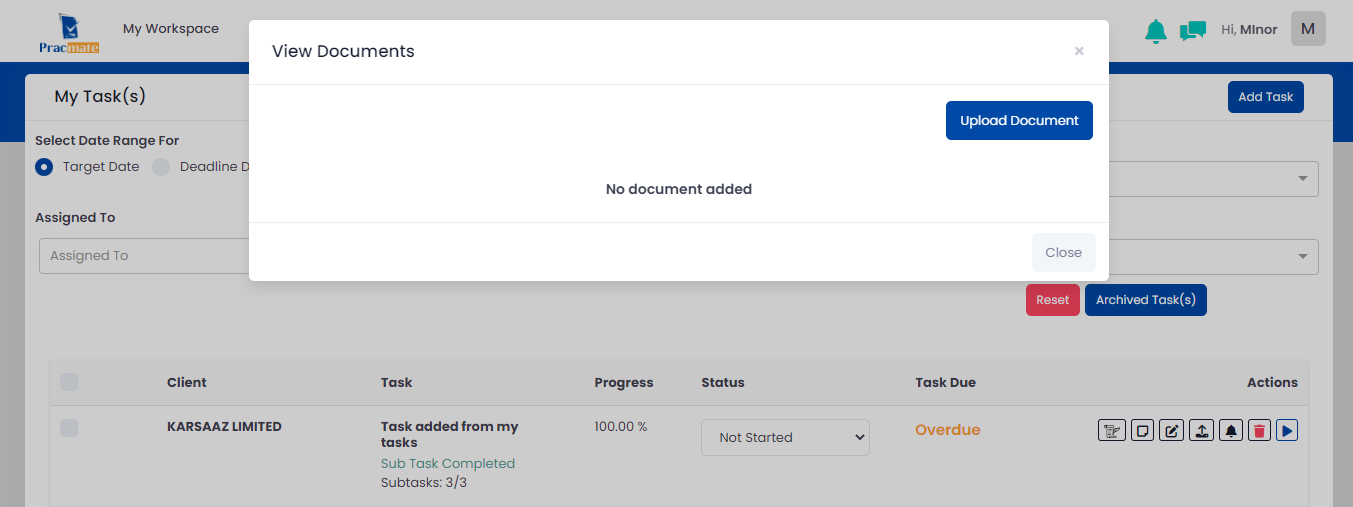Click the reminder bell icon in task row

coord(1231,430)
